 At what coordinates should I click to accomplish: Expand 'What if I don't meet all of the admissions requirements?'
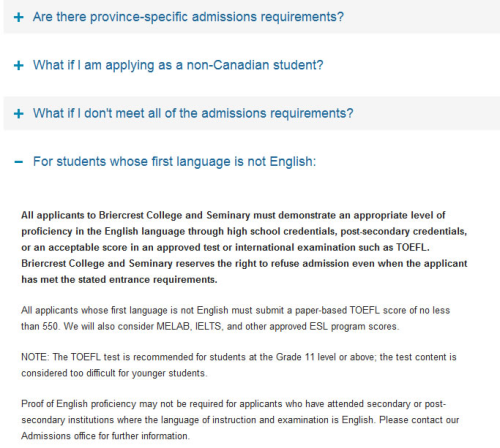click(x=193, y=113)
